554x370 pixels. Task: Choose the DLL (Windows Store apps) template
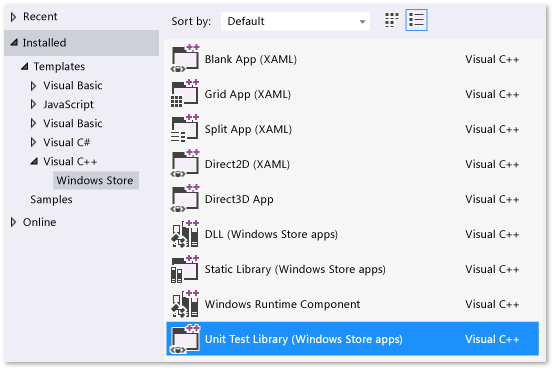pyautogui.click(x=352, y=234)
